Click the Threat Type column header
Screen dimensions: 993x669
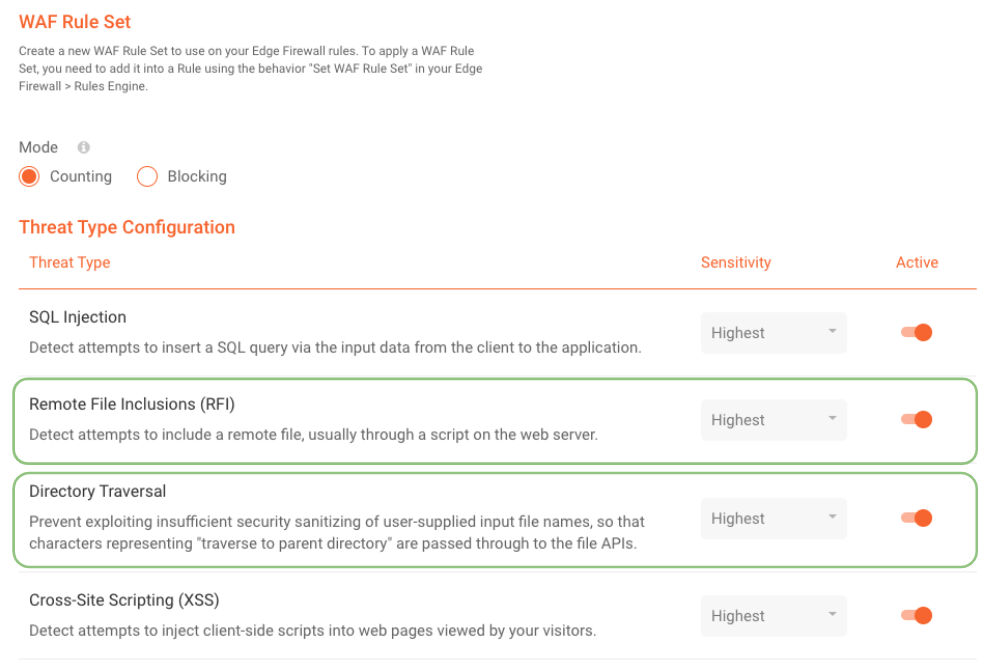70,262
